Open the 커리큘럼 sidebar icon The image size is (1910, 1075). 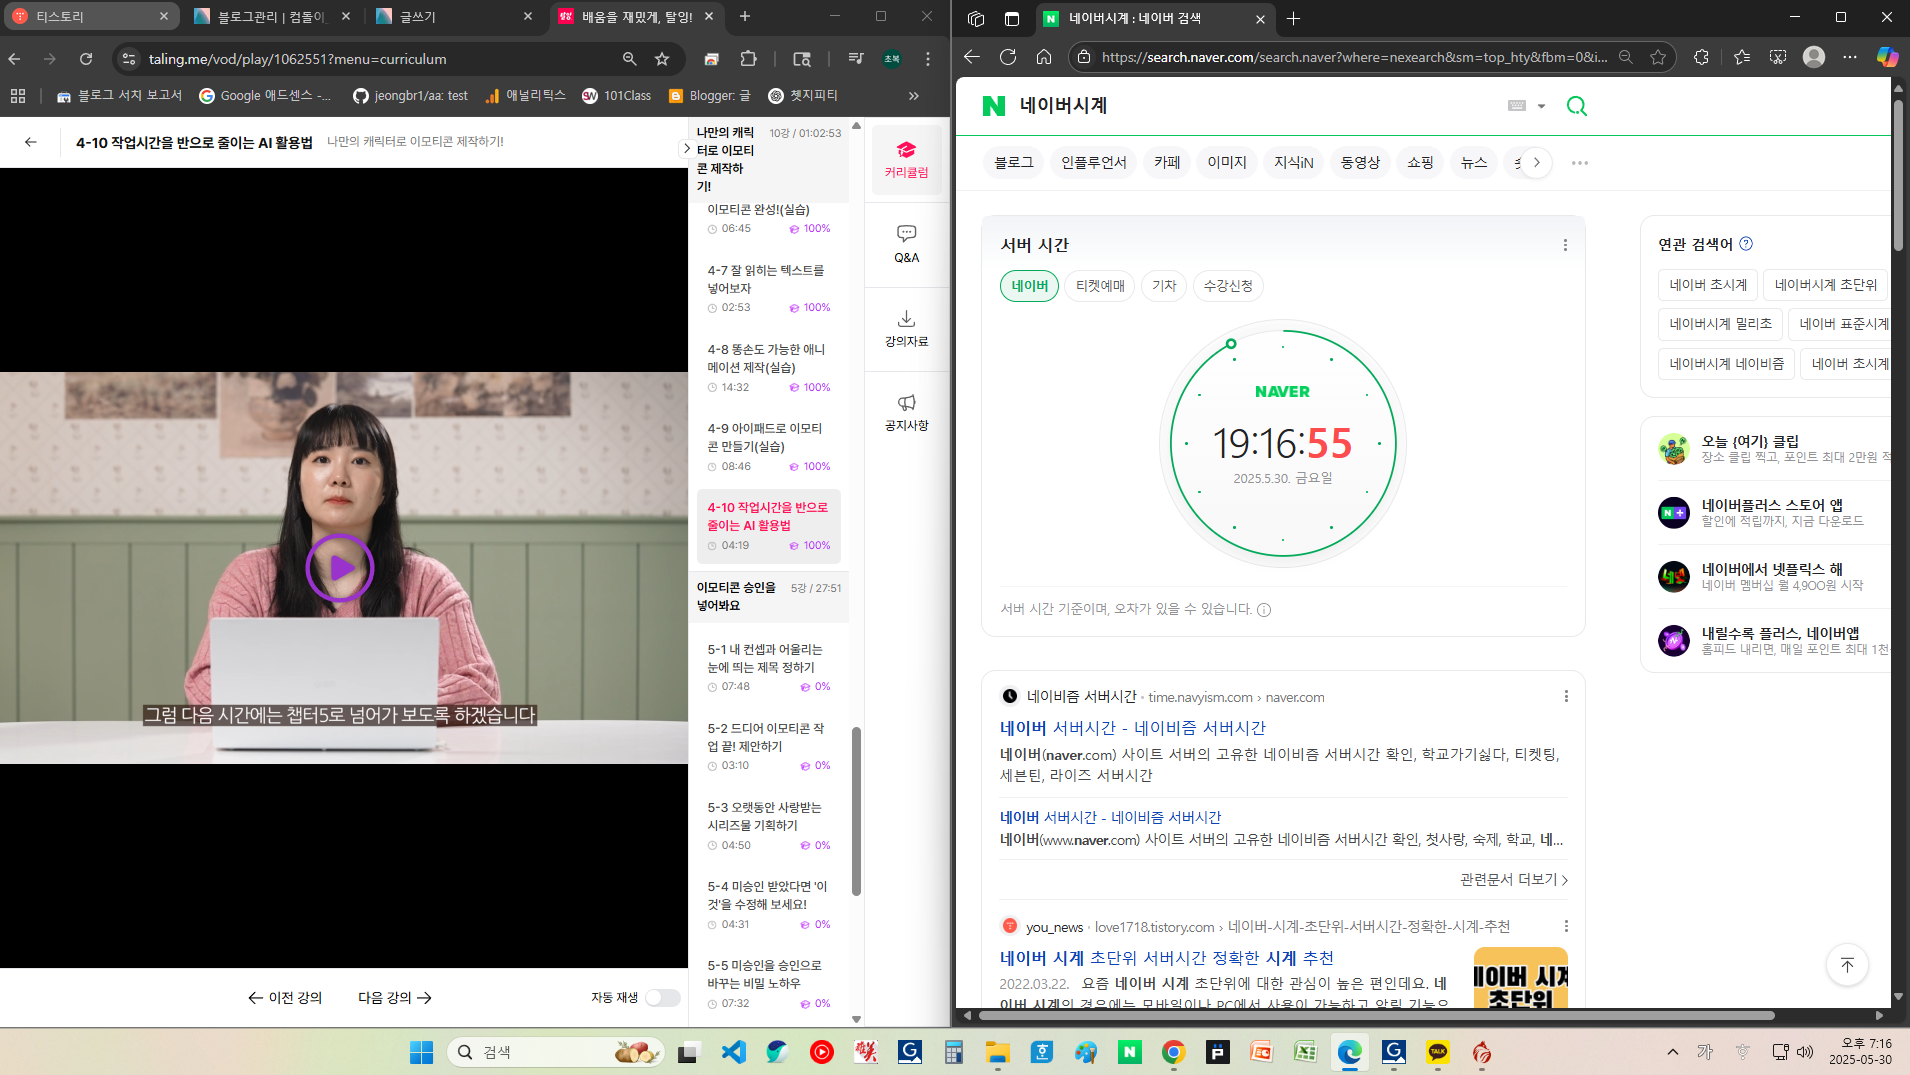pos(906,160)
